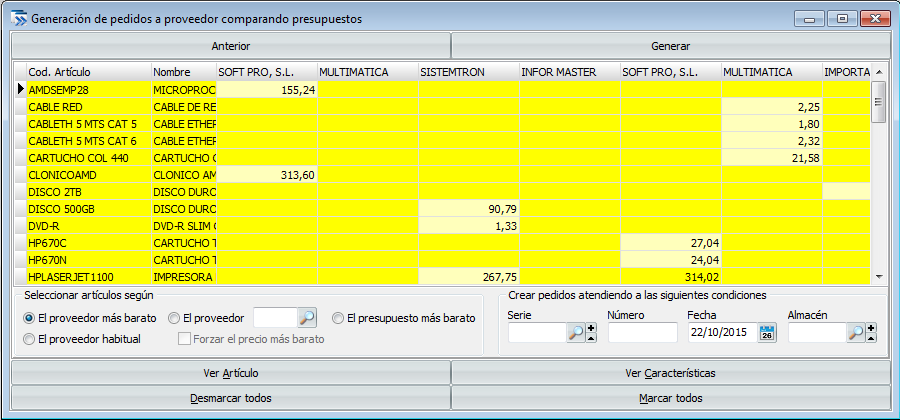Click the proveedor search magnifier icon
This screenshot has width=900, height=420.
pyautogui.click(x=308, y=318)
